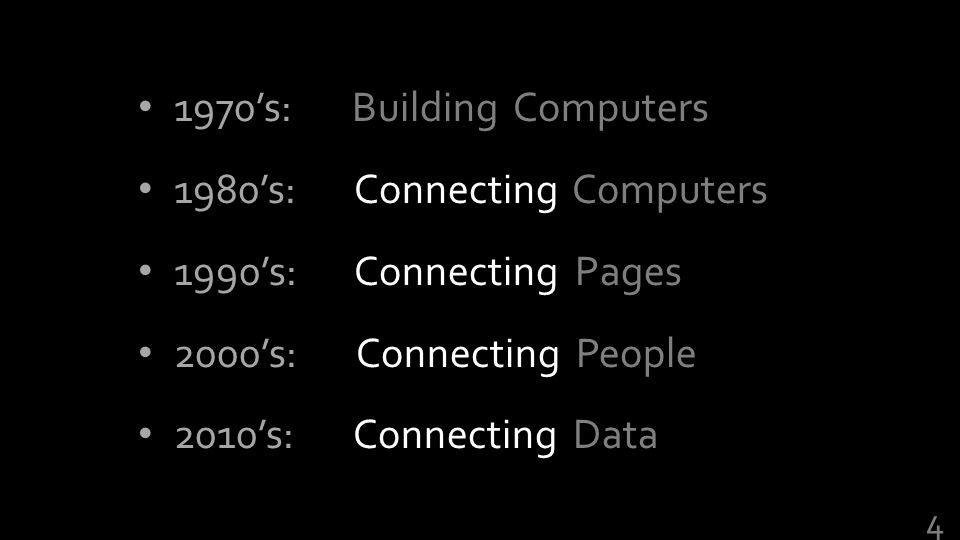Screen dimensions: 960x540
Task: Click Computers in the 1980's line
Action: [x=670, y=192]
